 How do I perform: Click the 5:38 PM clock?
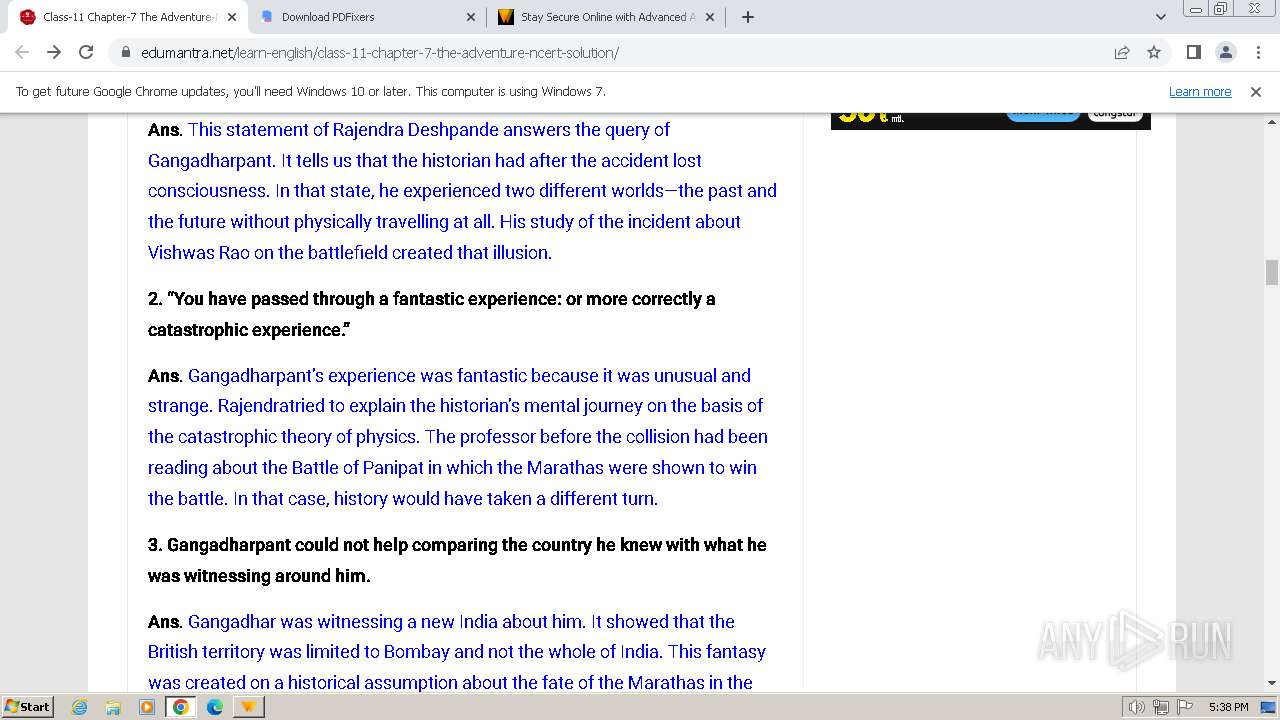point(1228,707)
